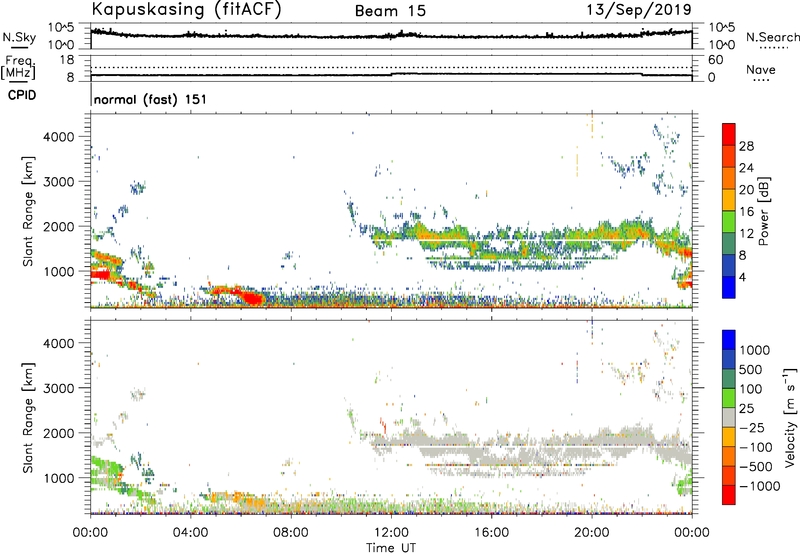
Task: Click the "12:00" time axis label
Action: [391, 533]
